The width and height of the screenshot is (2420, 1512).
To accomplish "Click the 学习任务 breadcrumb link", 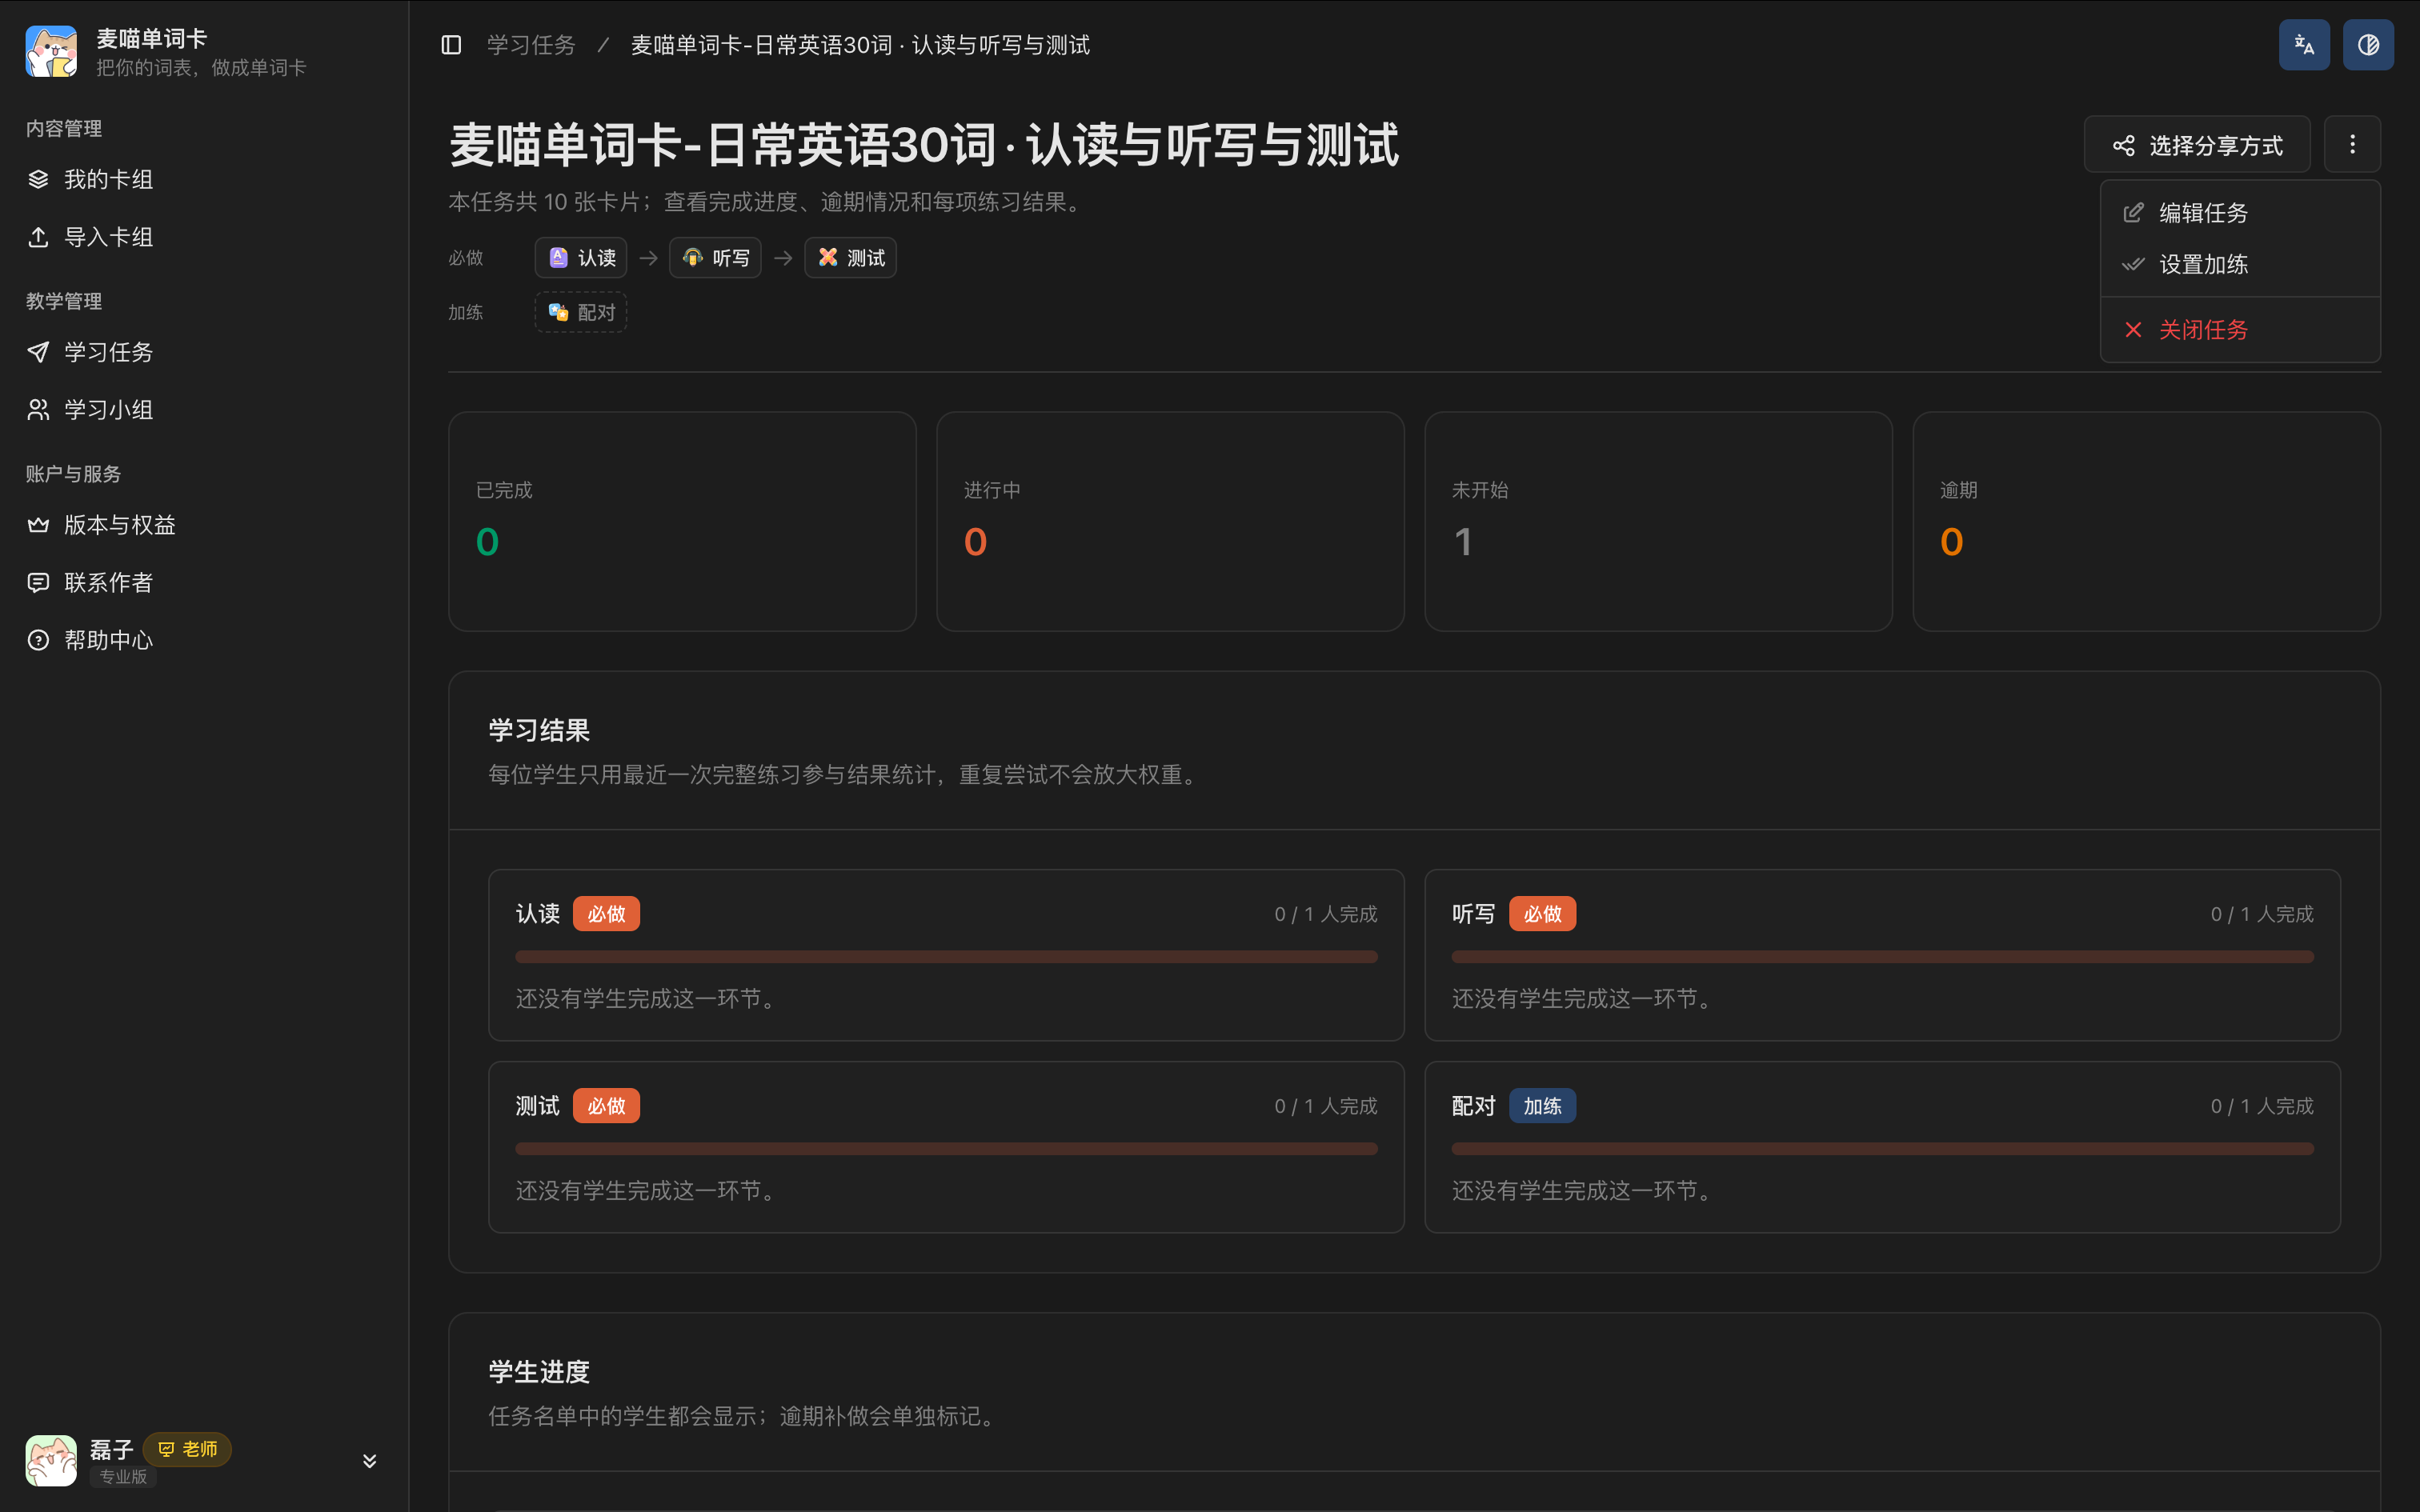I will [531, 45].
